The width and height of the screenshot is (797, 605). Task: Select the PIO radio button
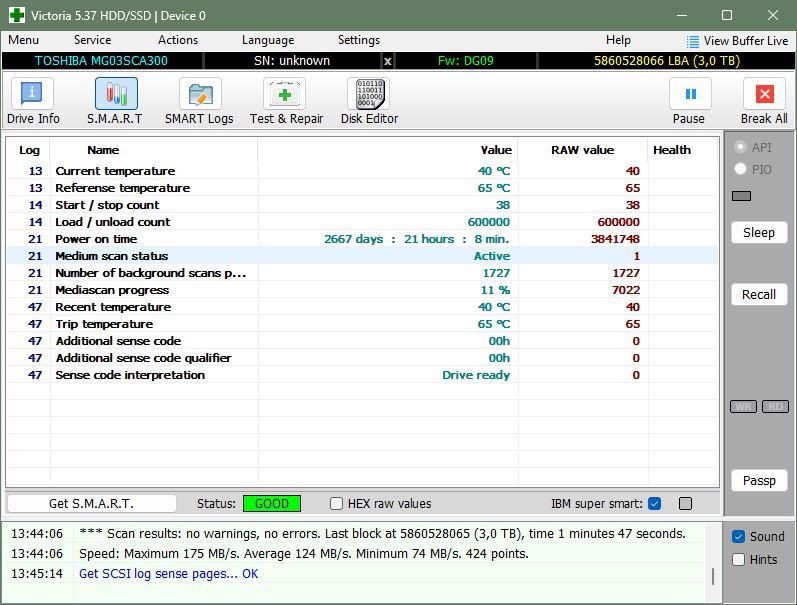741,169
